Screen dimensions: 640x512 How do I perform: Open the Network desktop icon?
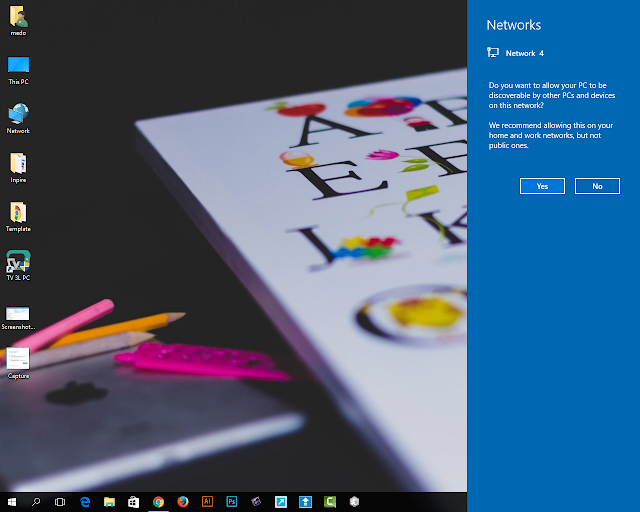(x=18, y=118)
